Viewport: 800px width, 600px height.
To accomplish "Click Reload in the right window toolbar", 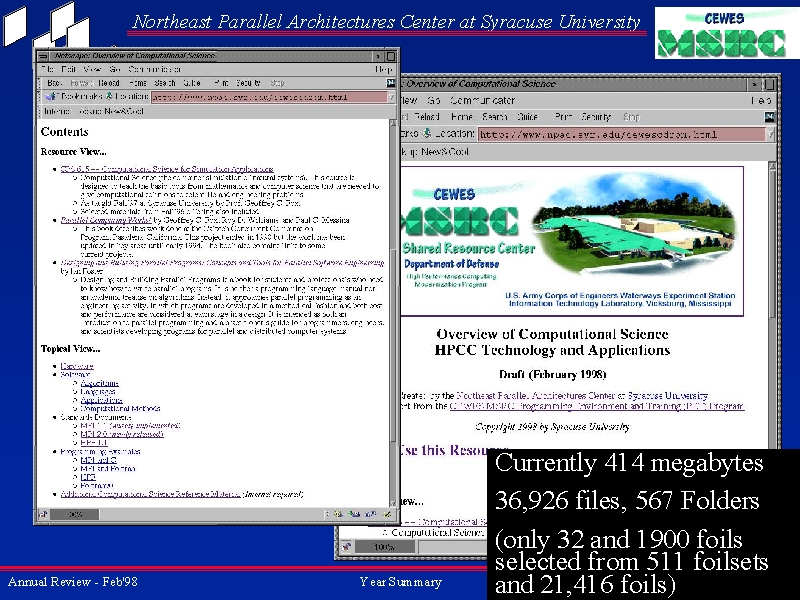I will pos(427,117).
